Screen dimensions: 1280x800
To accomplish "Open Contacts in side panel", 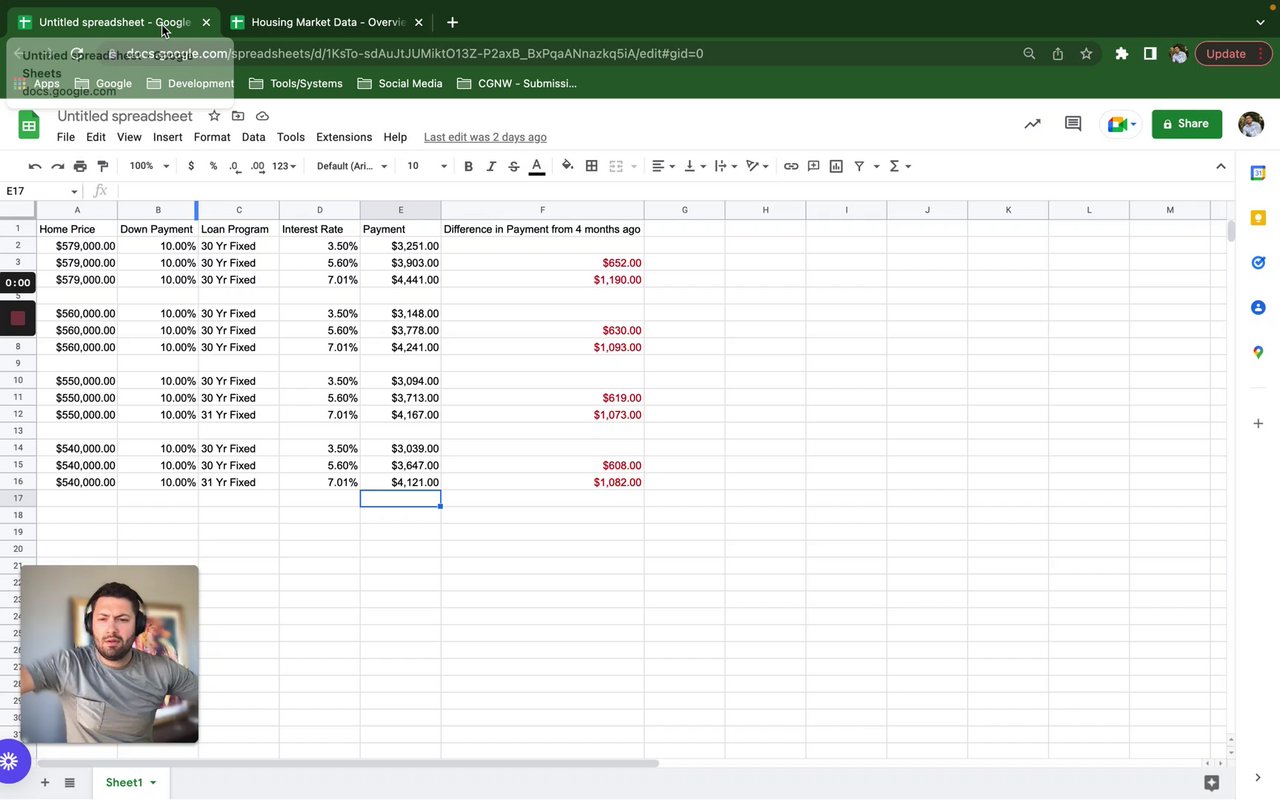I will click(1258, 308).
